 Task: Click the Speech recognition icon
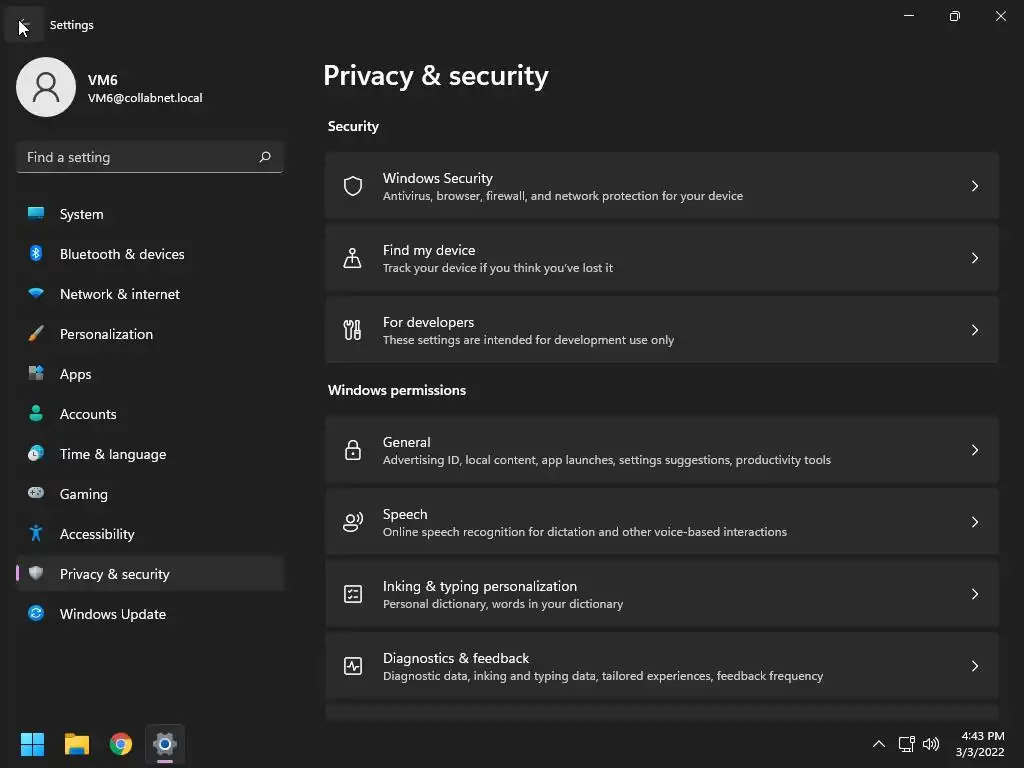pyautogui.click(x=353, y=522)
